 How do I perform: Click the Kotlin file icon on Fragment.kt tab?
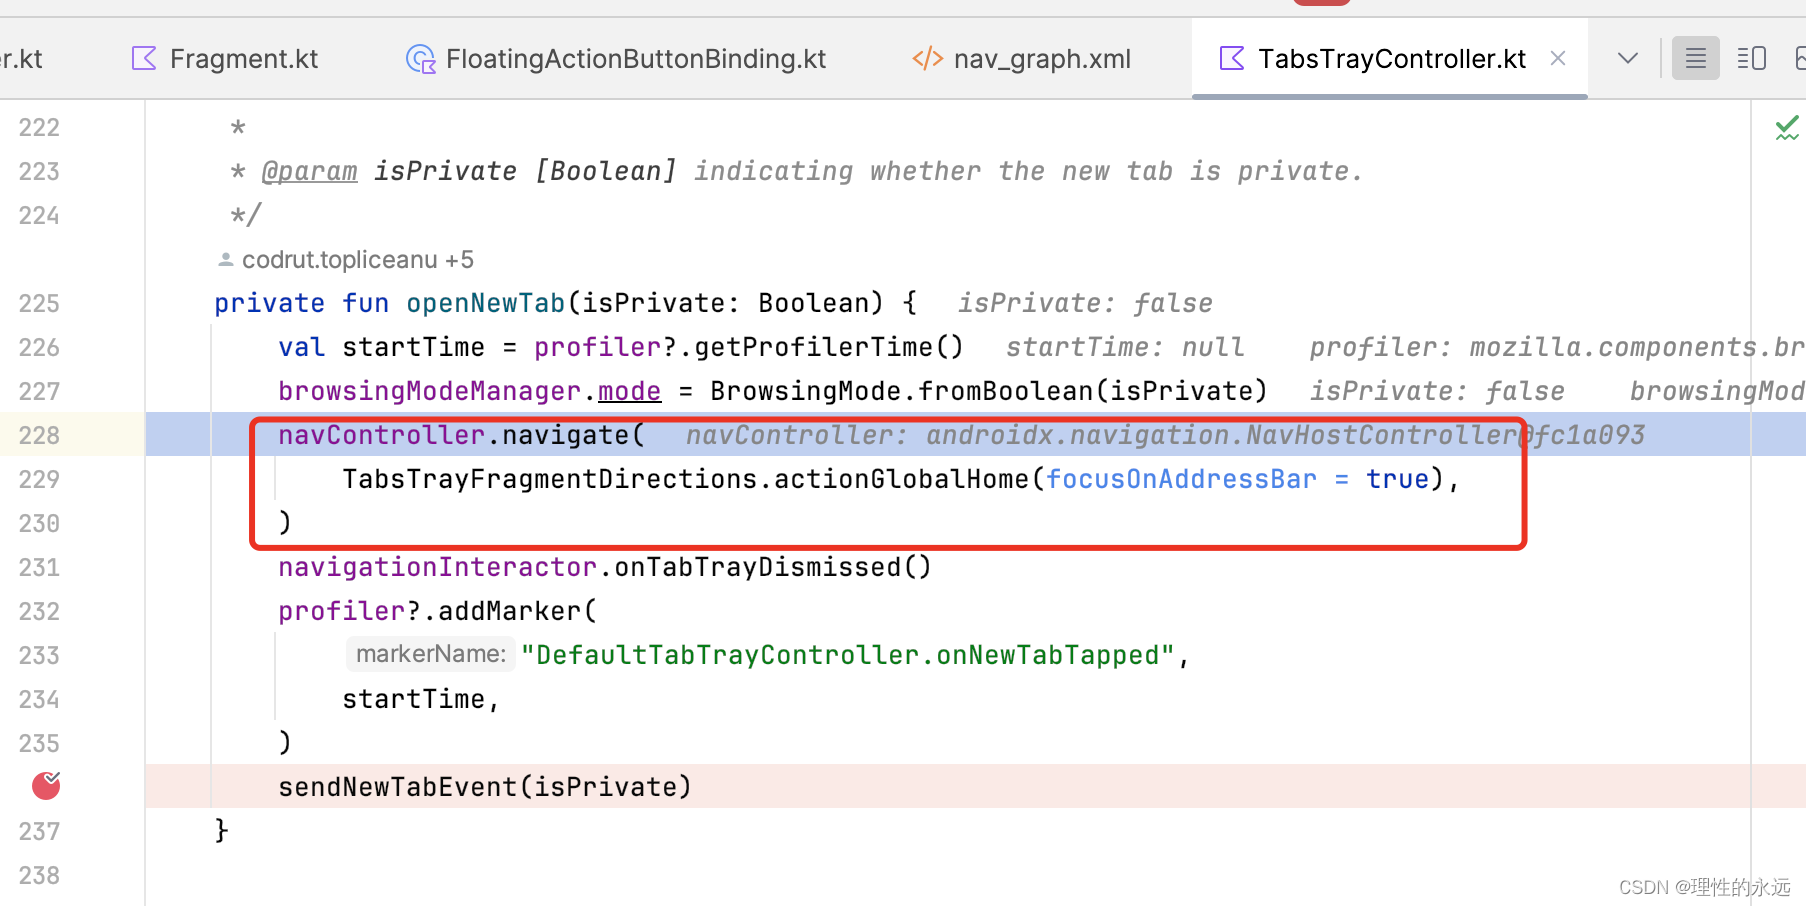click(143, 58)
